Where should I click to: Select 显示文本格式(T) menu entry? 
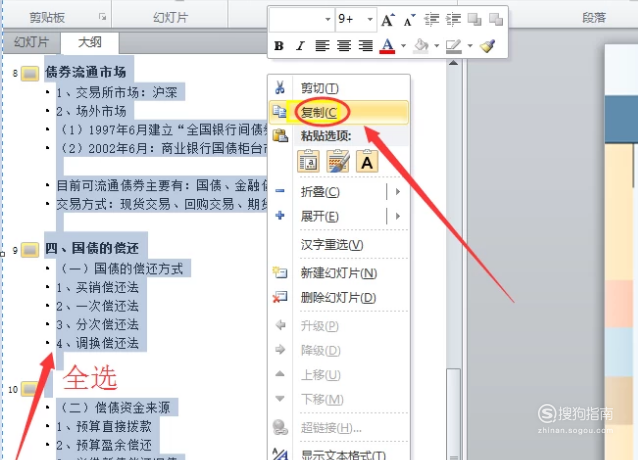click(339, 455)
